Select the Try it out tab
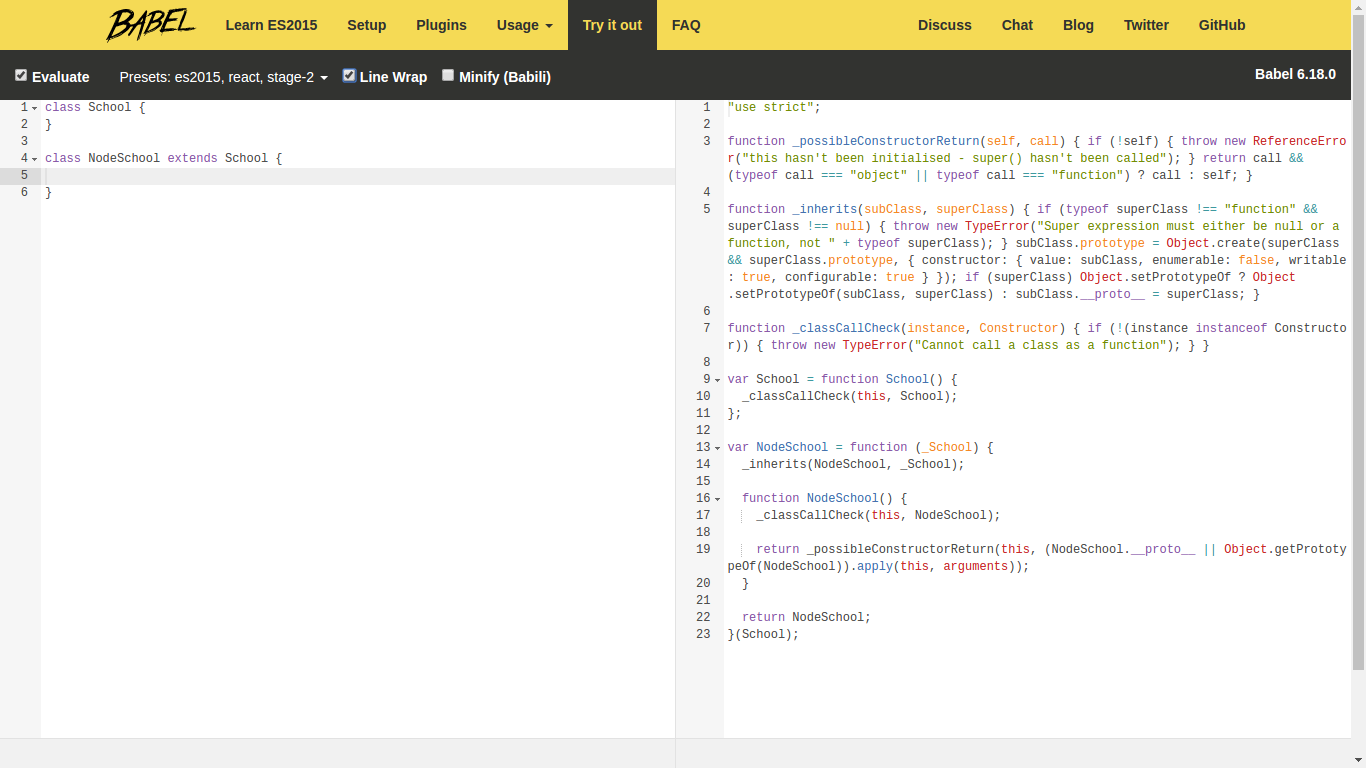Image resolution: width=1366 pixels, height=768 pixels. [612, 25]
